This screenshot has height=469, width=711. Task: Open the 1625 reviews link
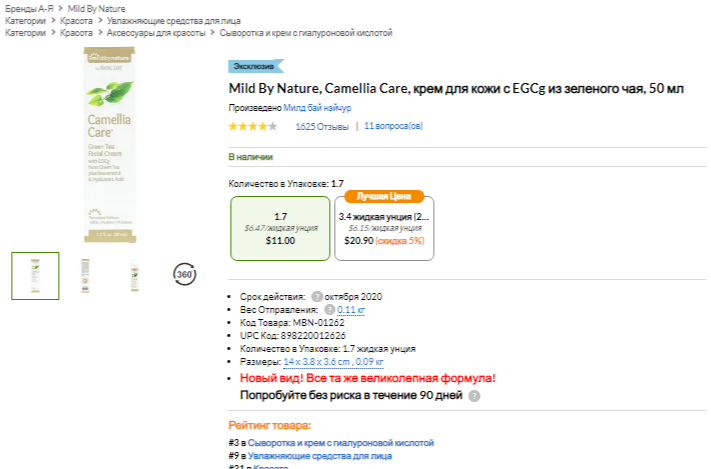point(322,127)
